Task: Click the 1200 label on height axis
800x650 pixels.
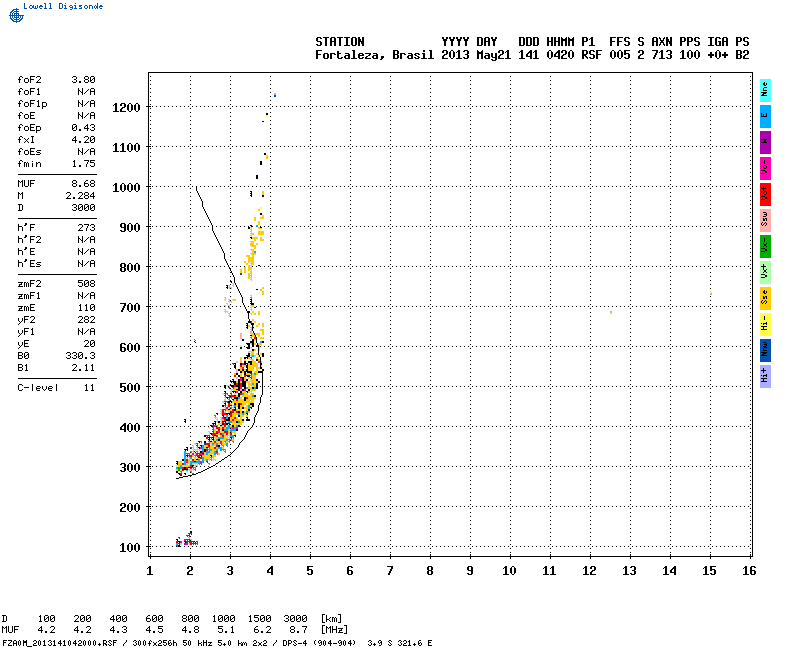Action: pos(126,108)
